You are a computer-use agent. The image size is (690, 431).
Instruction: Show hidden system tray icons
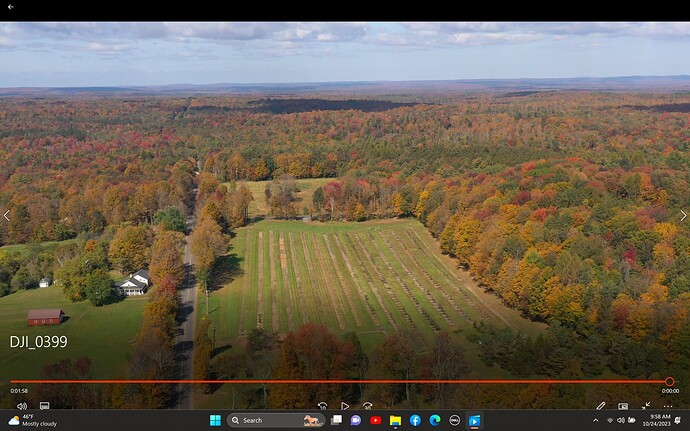tap(595, 420)
